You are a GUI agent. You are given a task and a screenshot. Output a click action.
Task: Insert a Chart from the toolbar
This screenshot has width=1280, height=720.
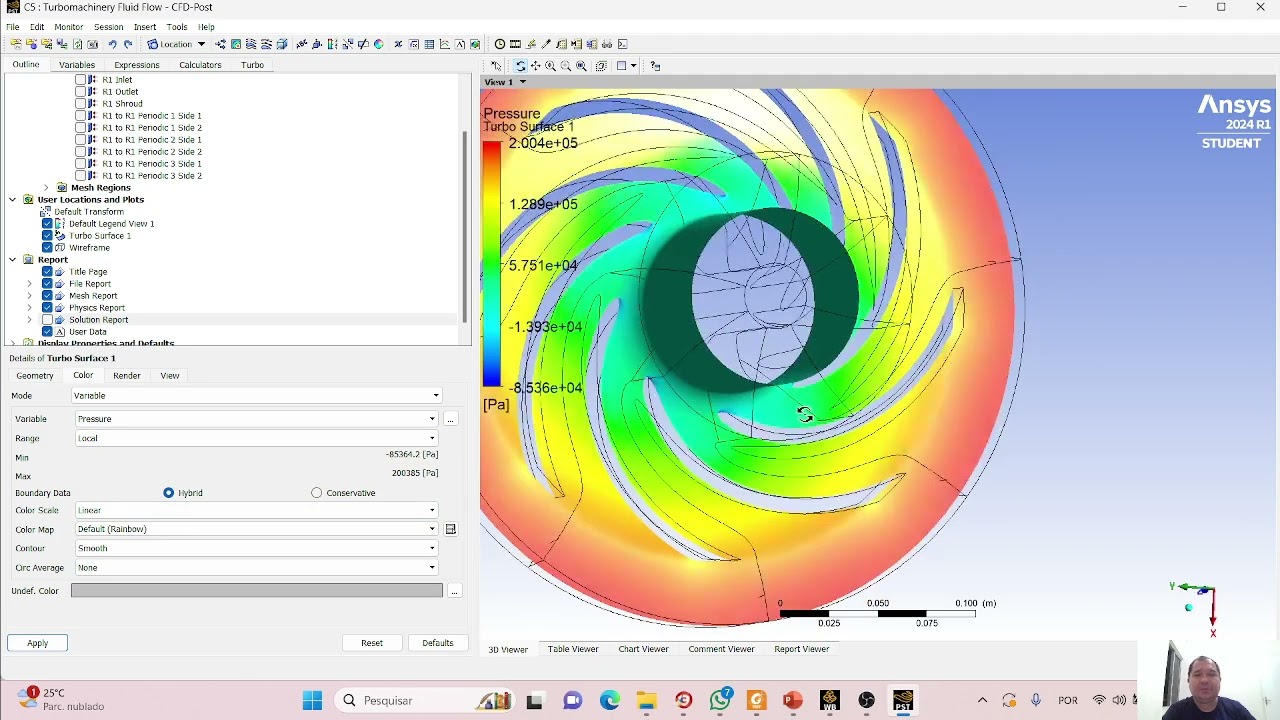(x=444, y=44)
